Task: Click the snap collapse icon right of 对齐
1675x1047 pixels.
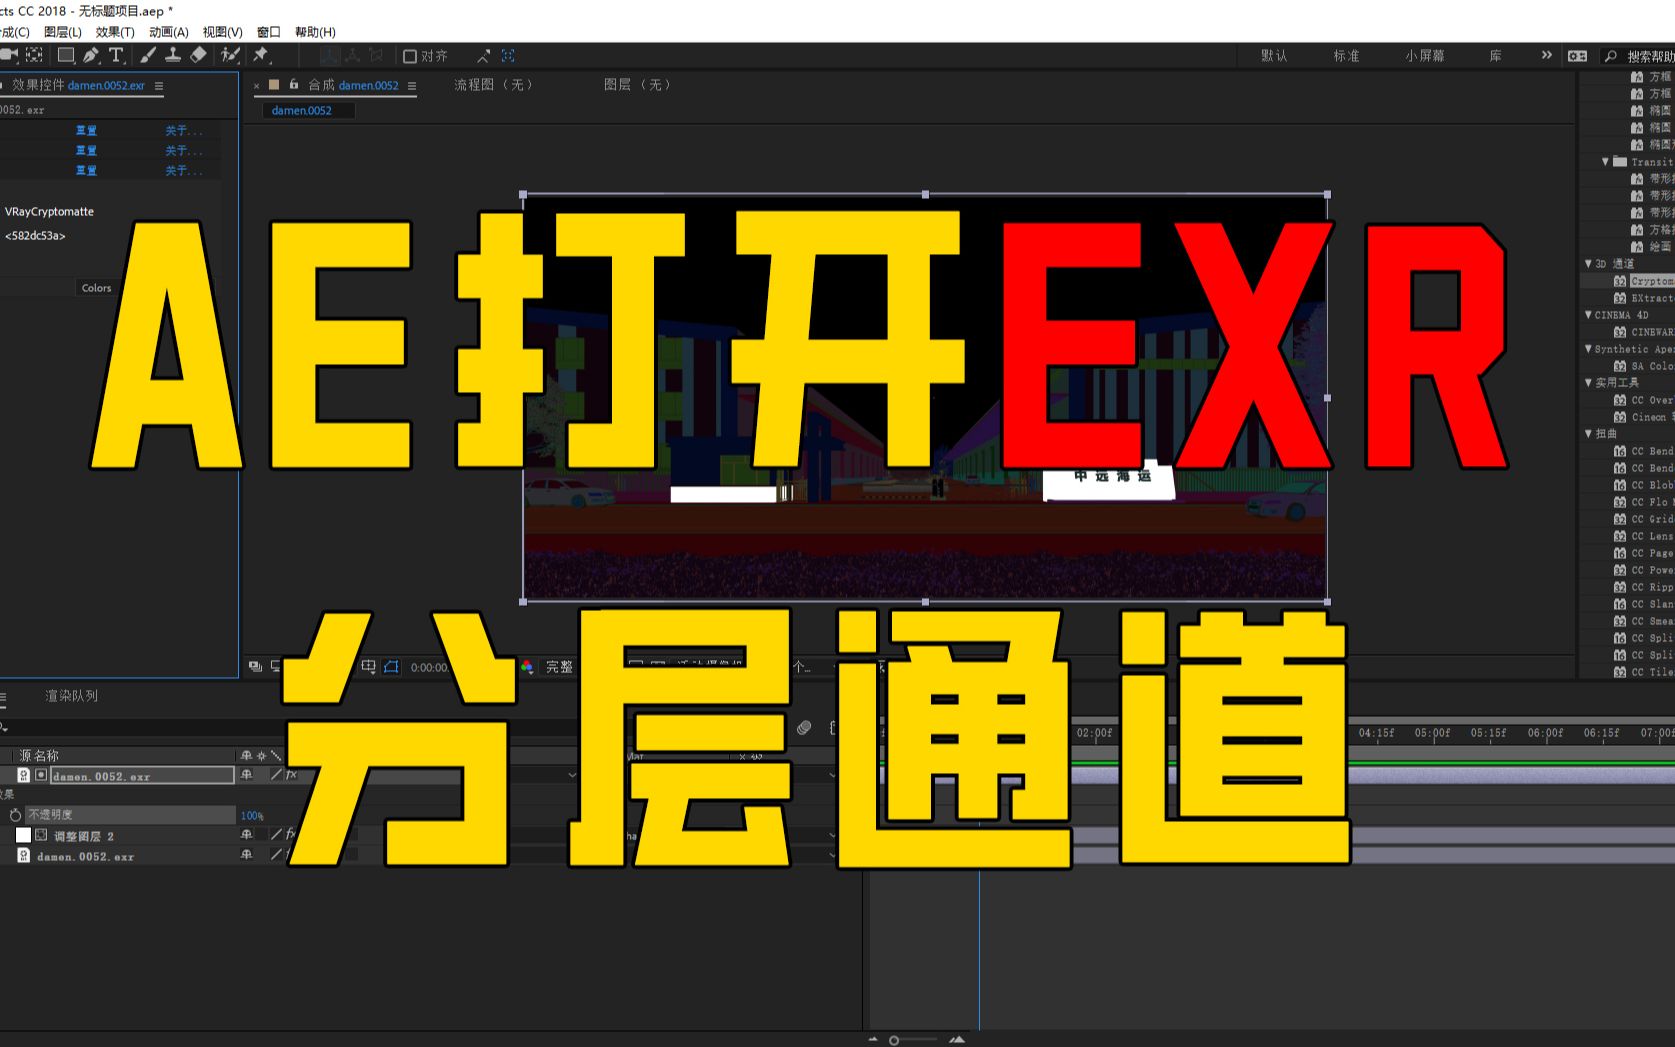Action: (484, 56)
